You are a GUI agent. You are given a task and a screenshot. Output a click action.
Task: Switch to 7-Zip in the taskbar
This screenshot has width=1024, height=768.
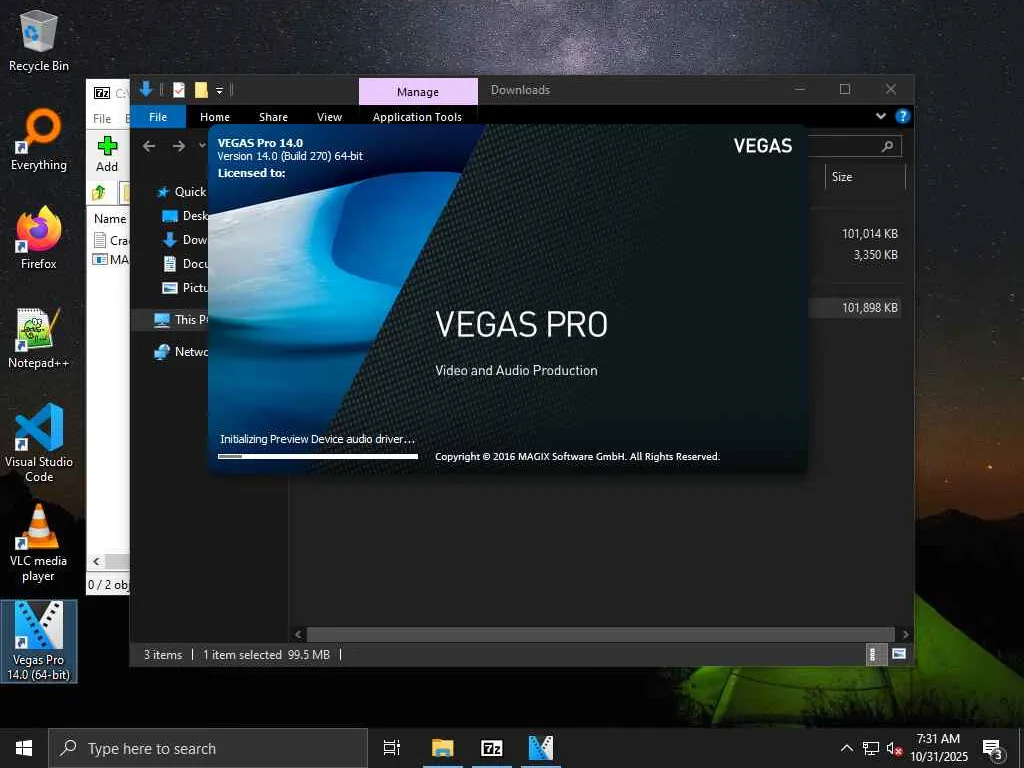coord(492,748)
